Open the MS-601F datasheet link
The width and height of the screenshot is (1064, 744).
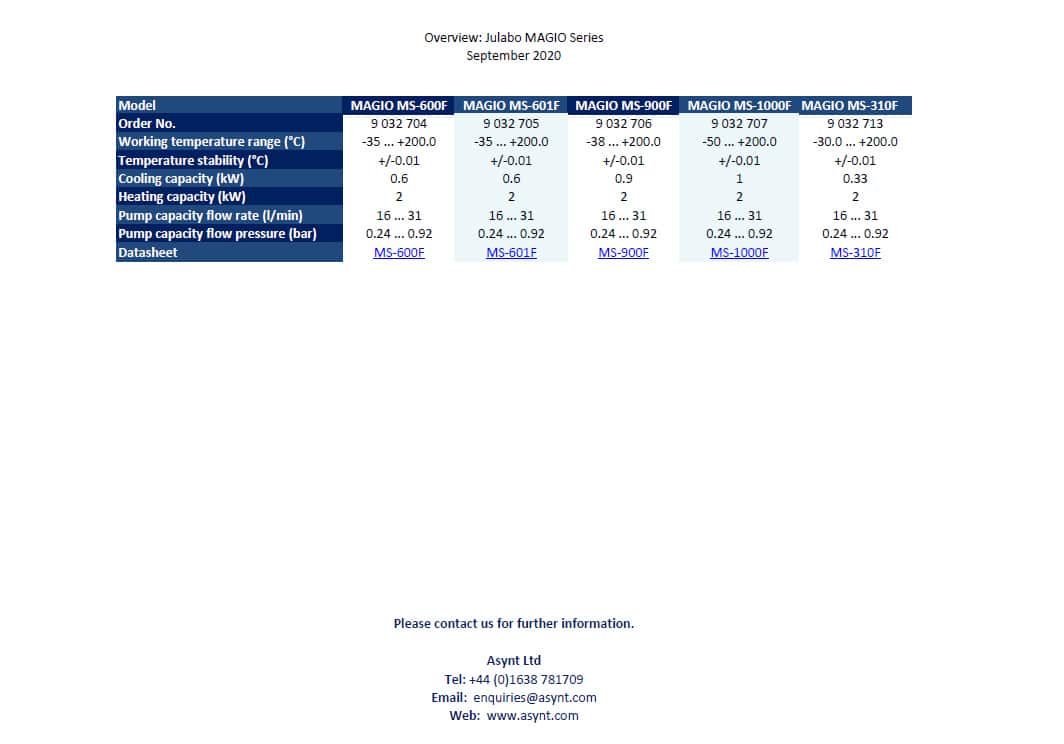point(511,253)
